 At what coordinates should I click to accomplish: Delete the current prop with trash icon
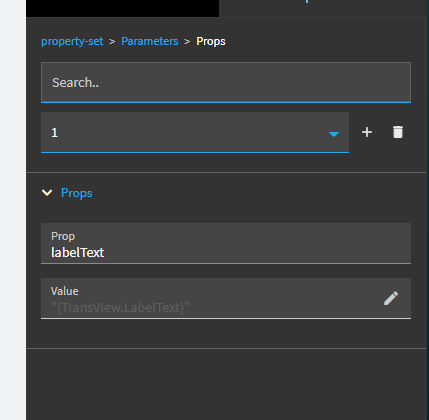click(398, 132)
